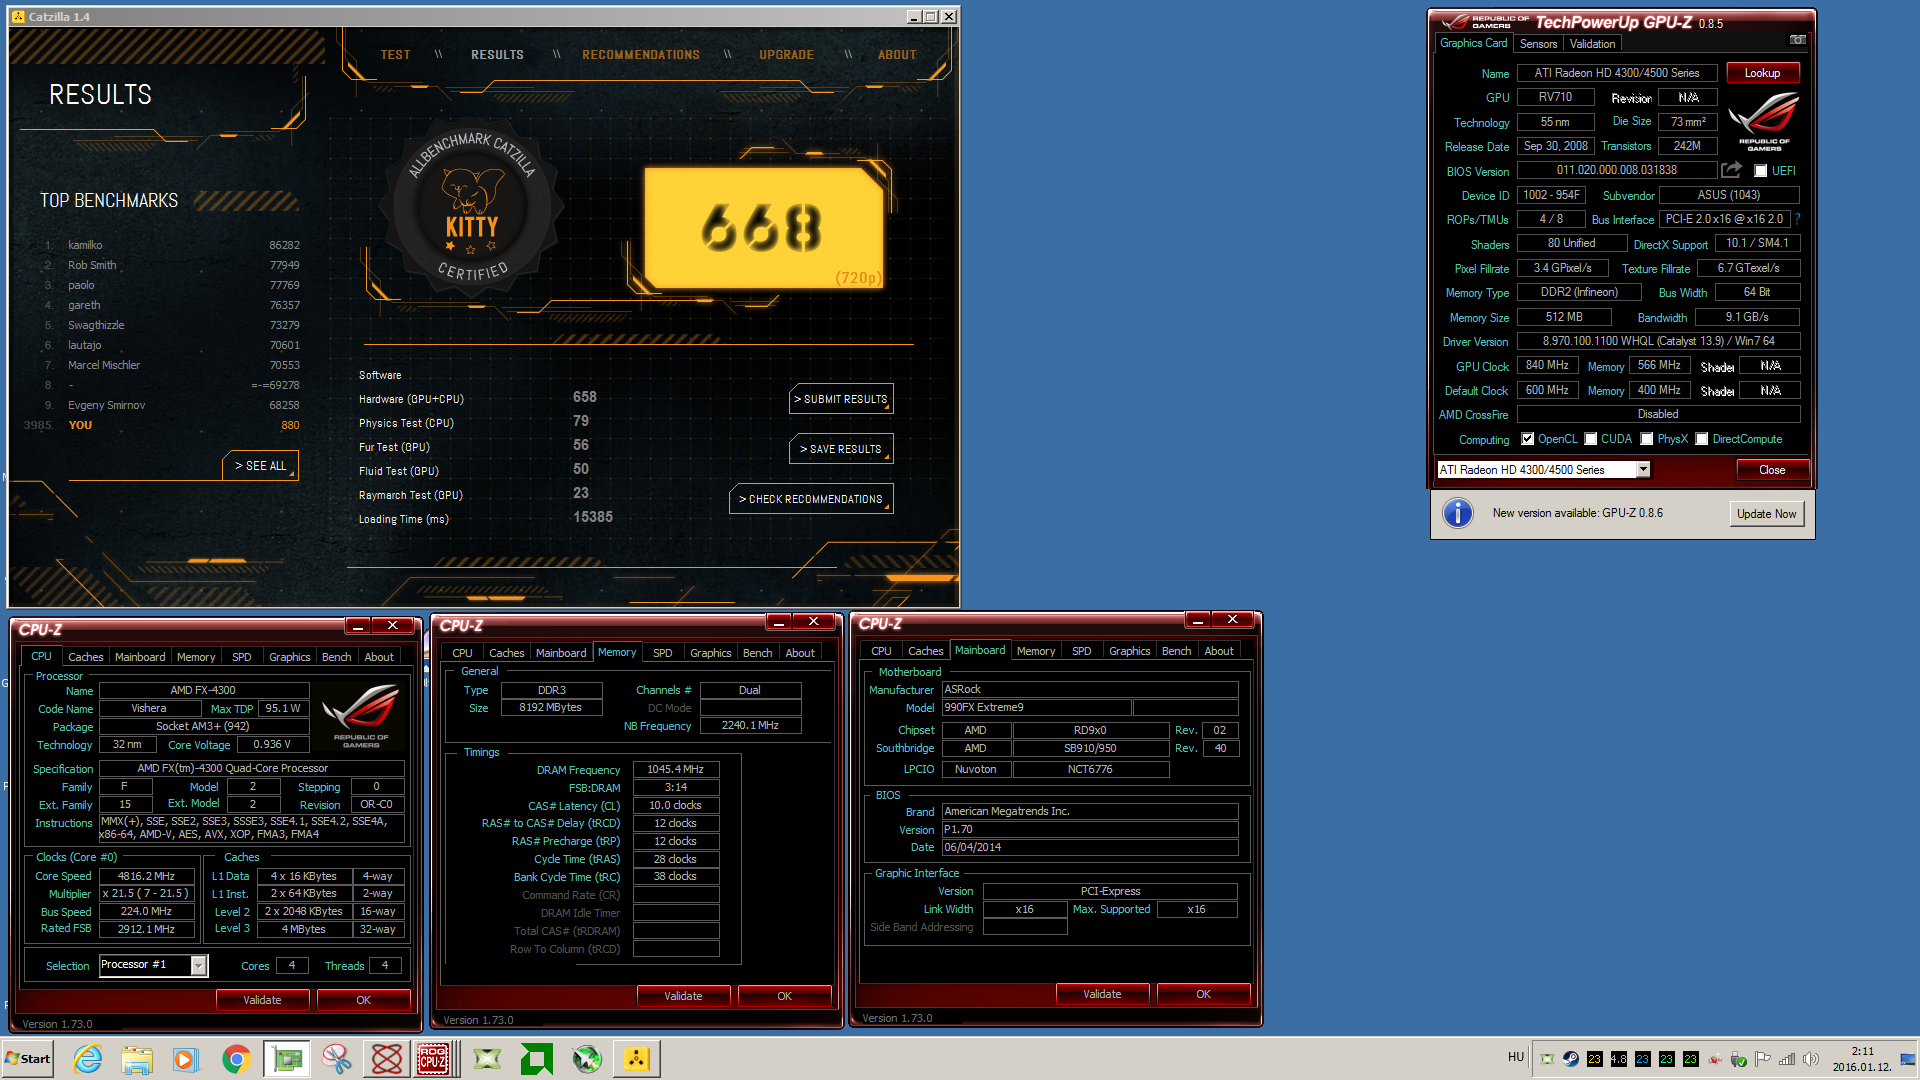This screenshot has height=1080, width=1920.
Task: Click the 4.8 tray indicator
Action: (1619, 1059)
